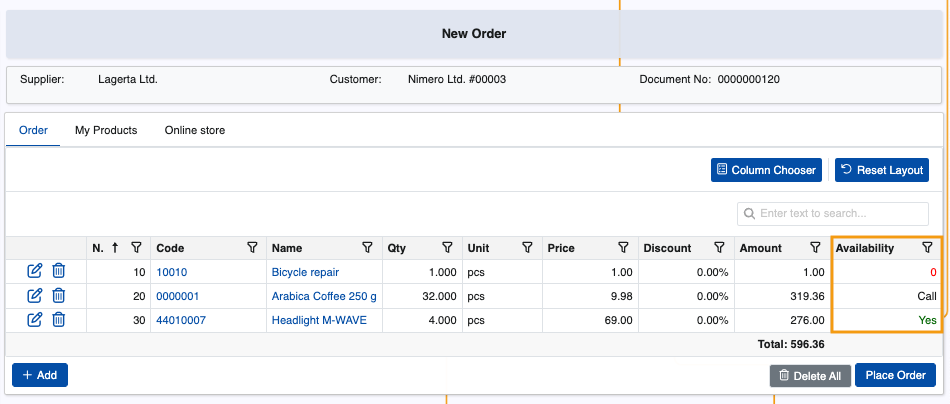
Task: Click the Total: 596.36 summary
Action: [791, 345]
